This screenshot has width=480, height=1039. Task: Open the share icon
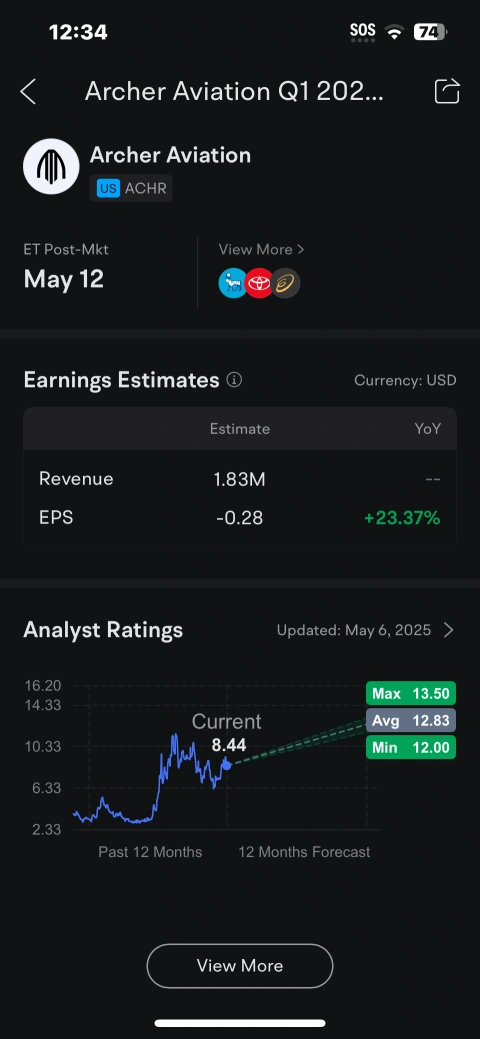pyautogui.click(x=447, y=91)
